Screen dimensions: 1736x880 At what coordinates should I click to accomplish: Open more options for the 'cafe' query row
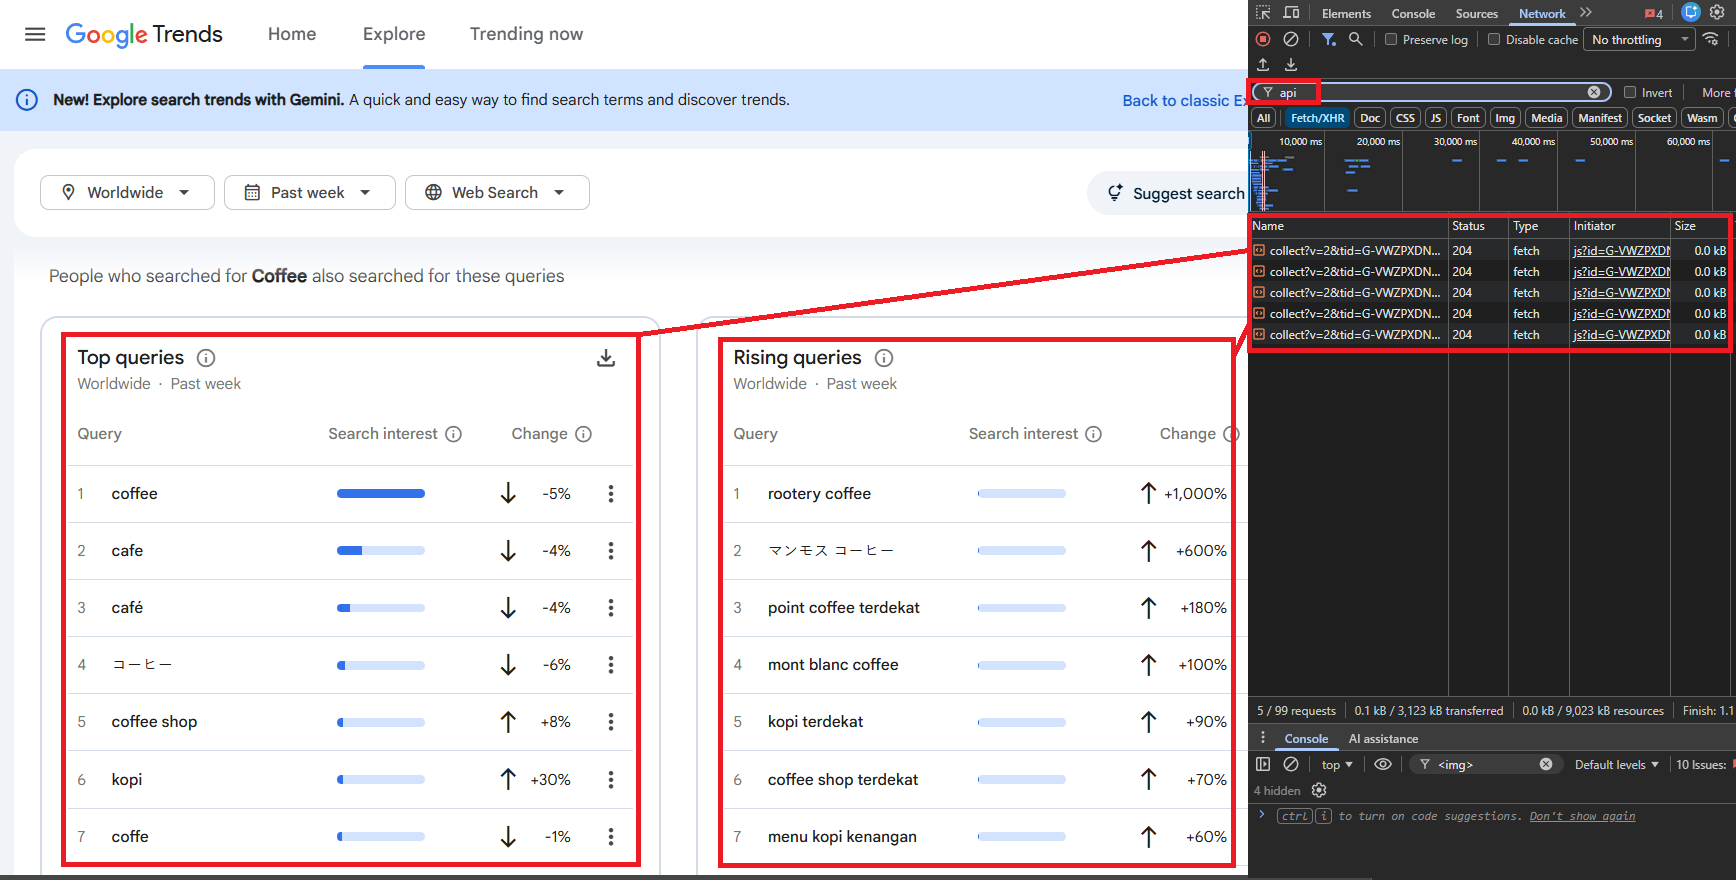(611, 551)
